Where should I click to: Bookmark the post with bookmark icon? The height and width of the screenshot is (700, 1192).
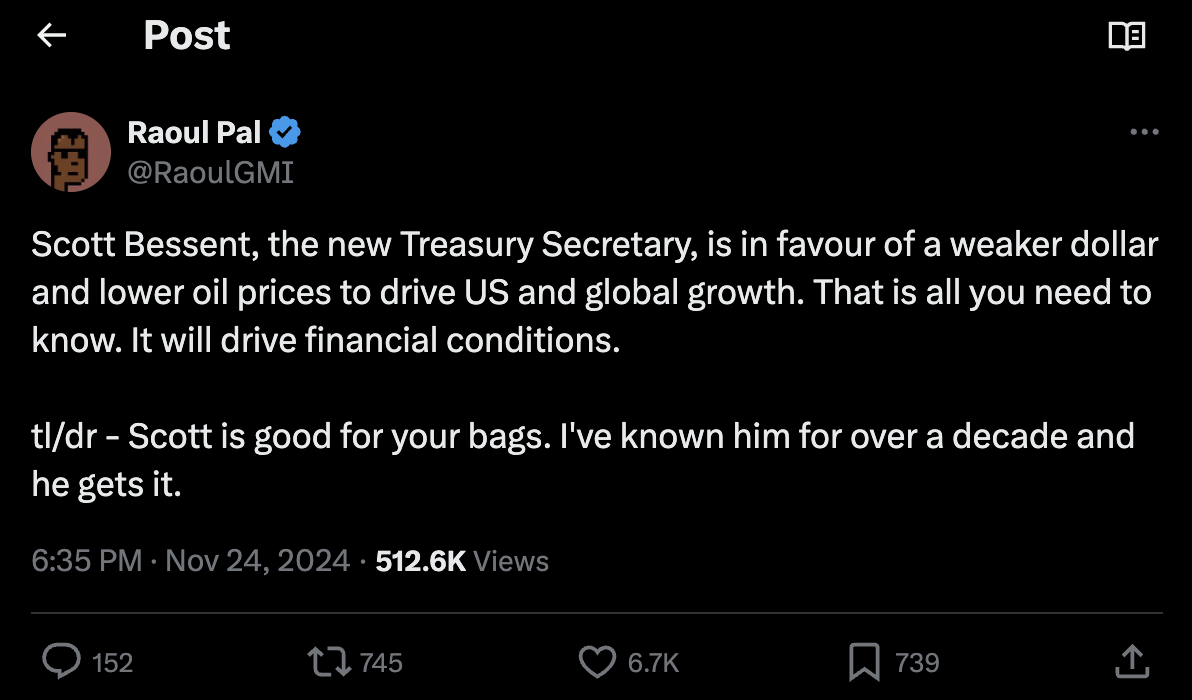point(864,661)
